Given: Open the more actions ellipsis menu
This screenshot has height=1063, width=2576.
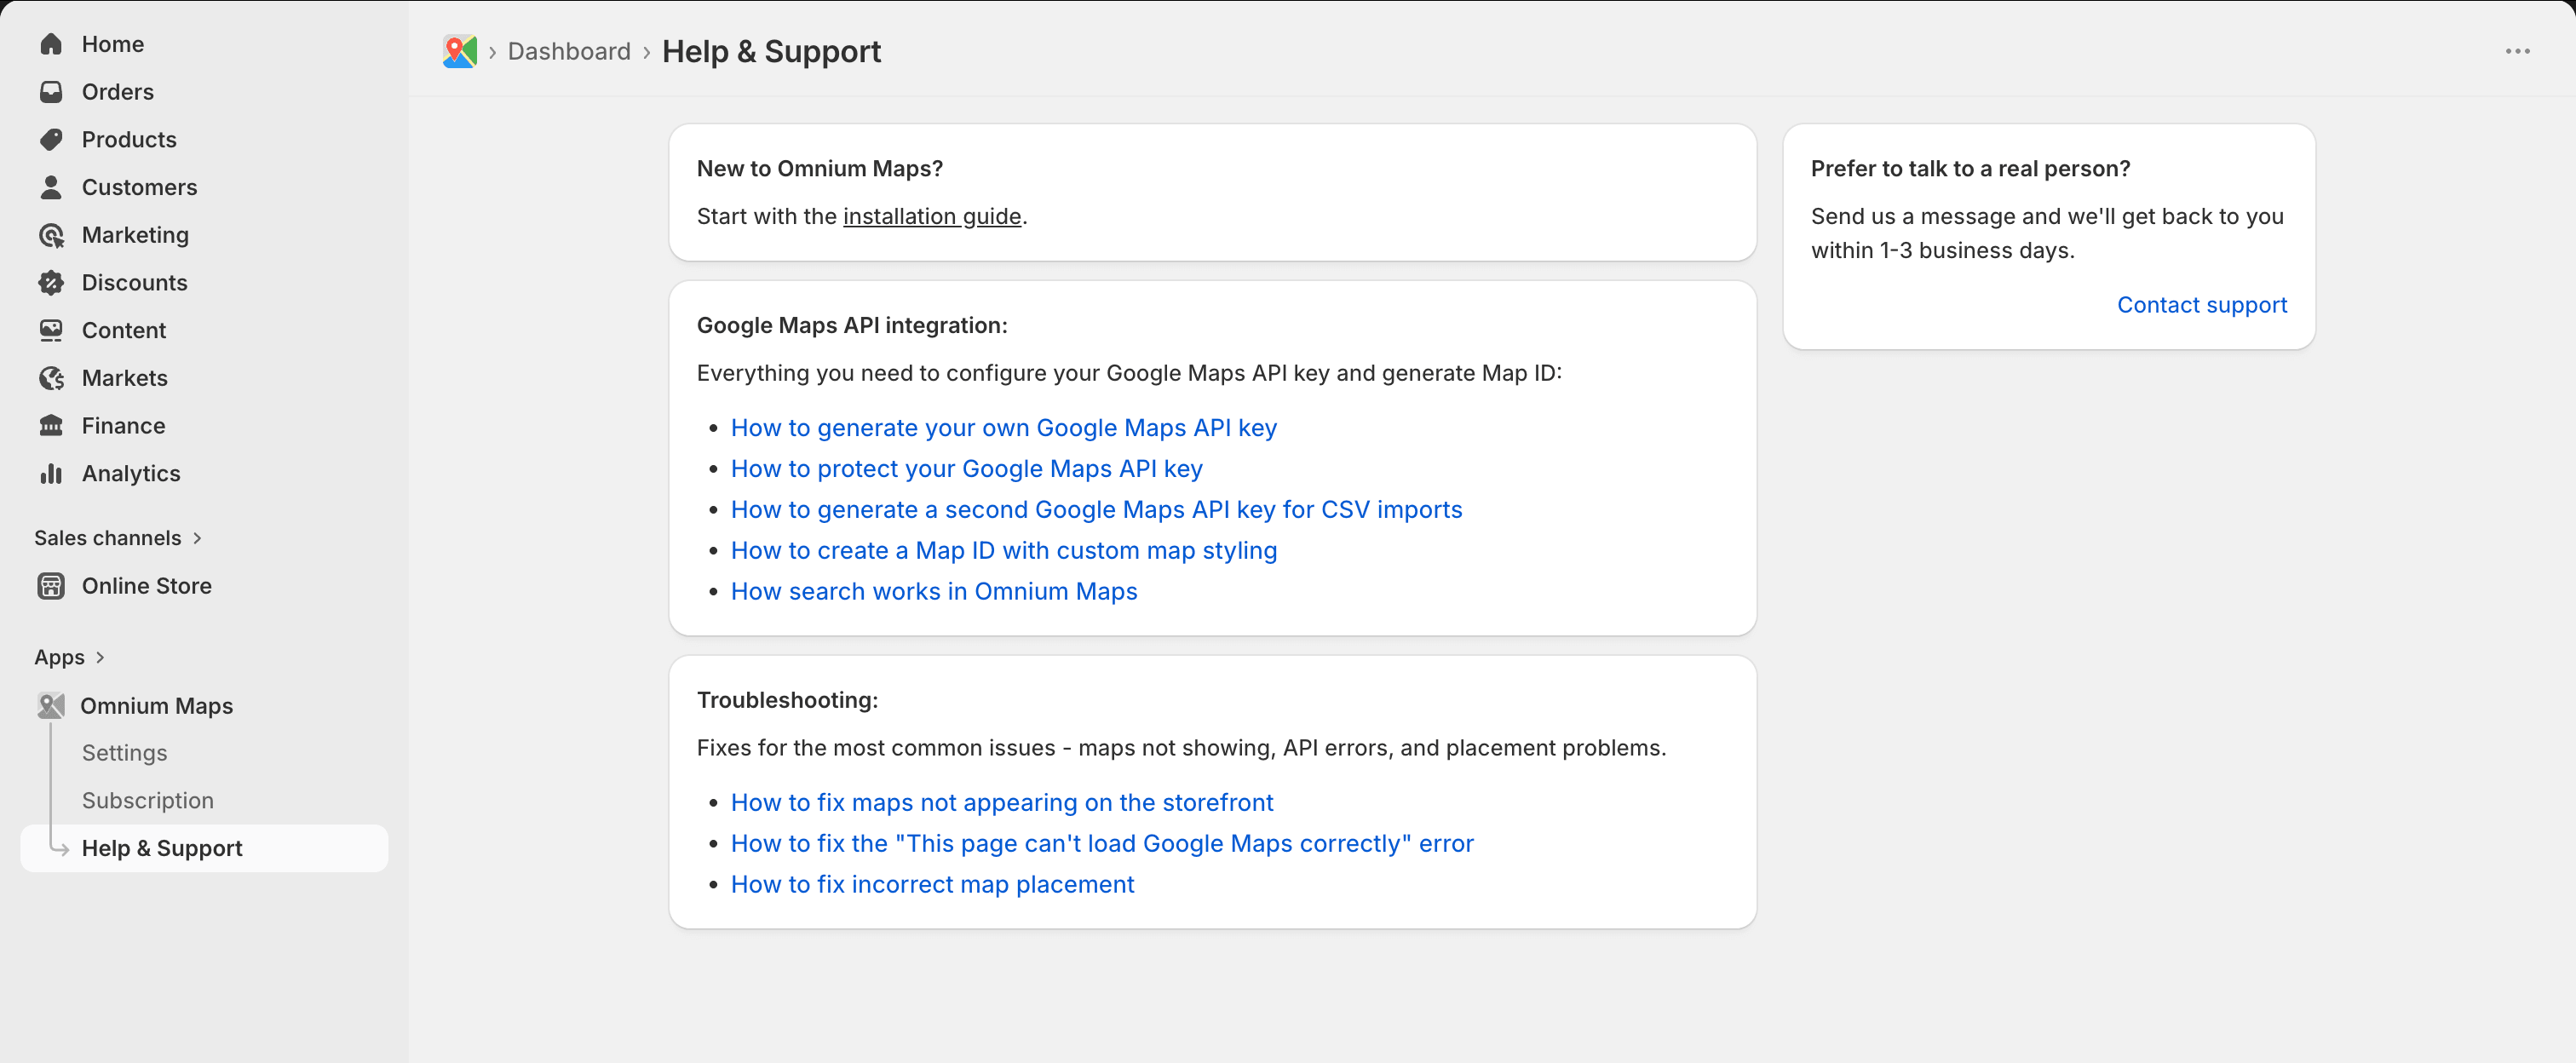Looking at the screenshot, I should point(2518,51).
